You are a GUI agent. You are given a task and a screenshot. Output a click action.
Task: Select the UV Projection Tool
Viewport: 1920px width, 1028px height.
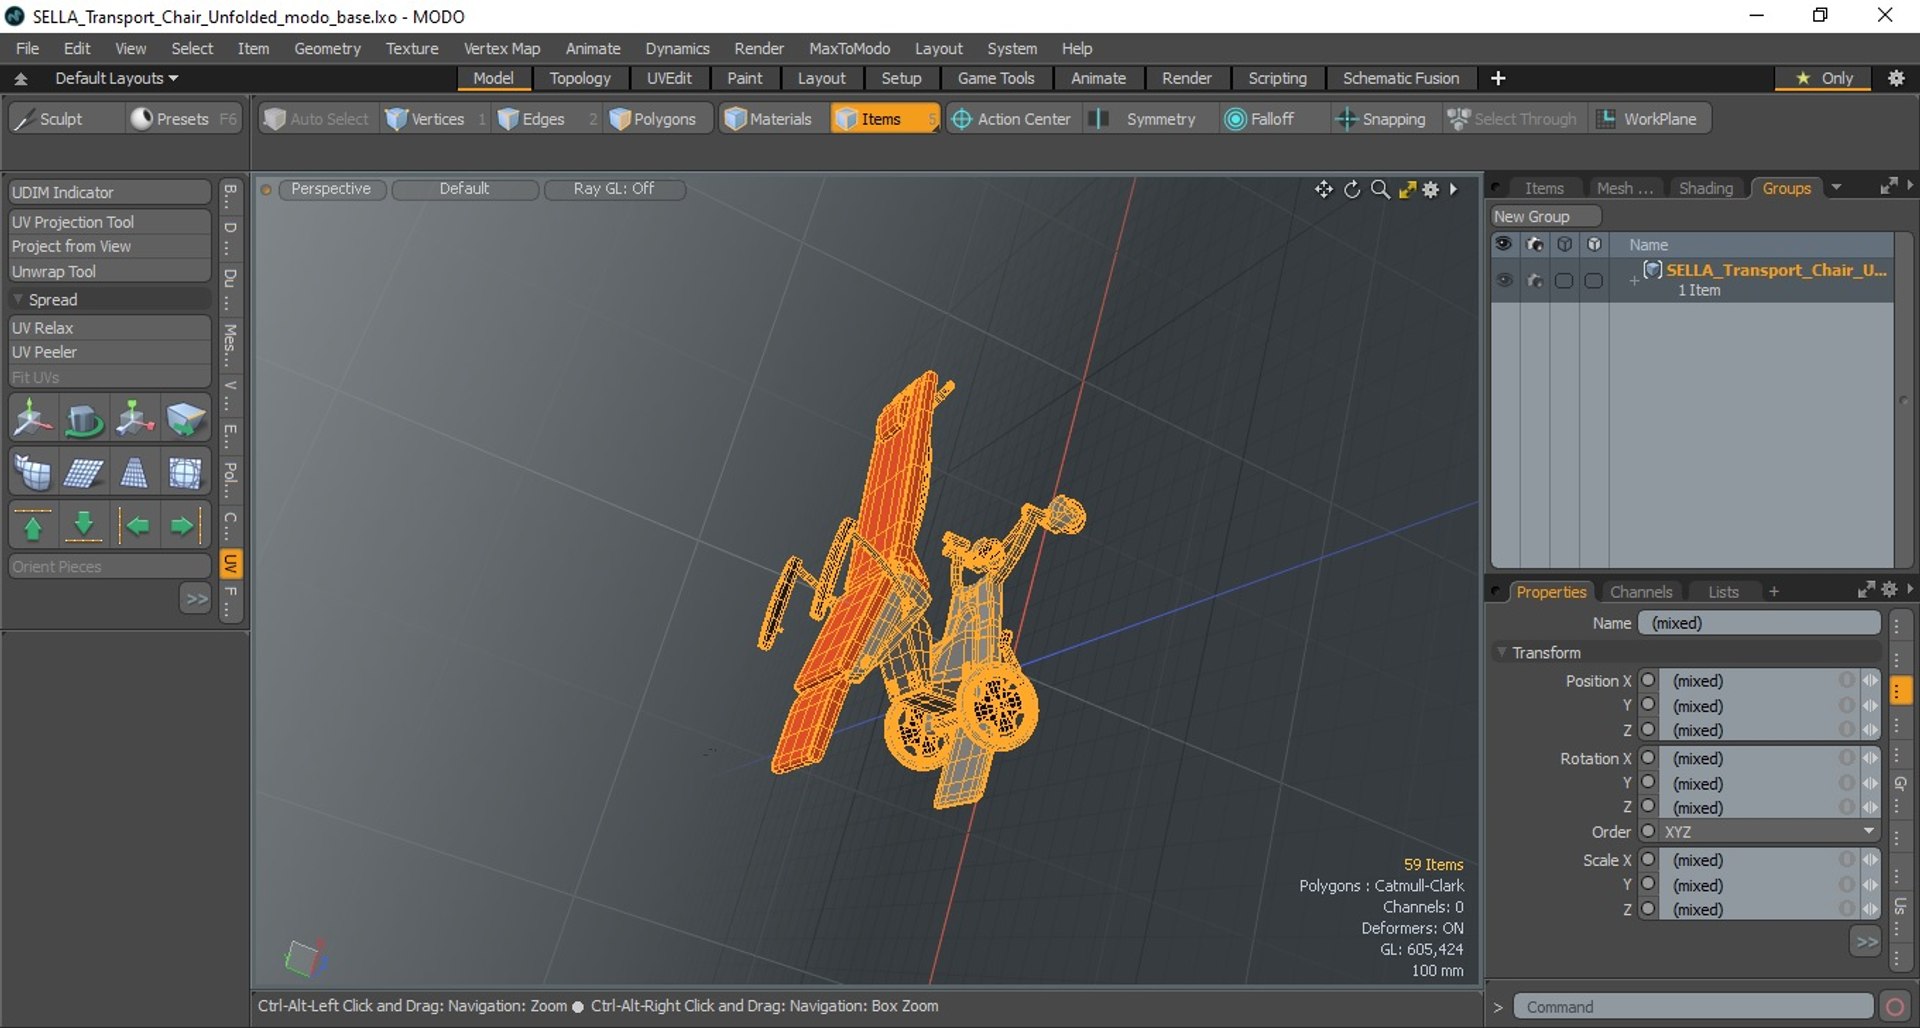pyautogui.click(x=110, y=222)
